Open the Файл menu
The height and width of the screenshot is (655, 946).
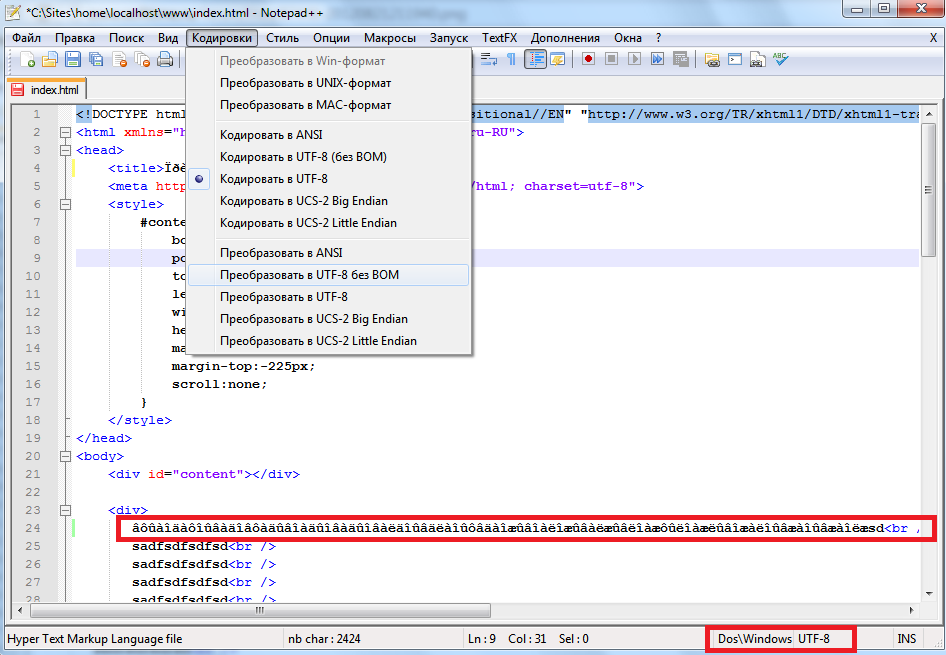coord(27,38)
